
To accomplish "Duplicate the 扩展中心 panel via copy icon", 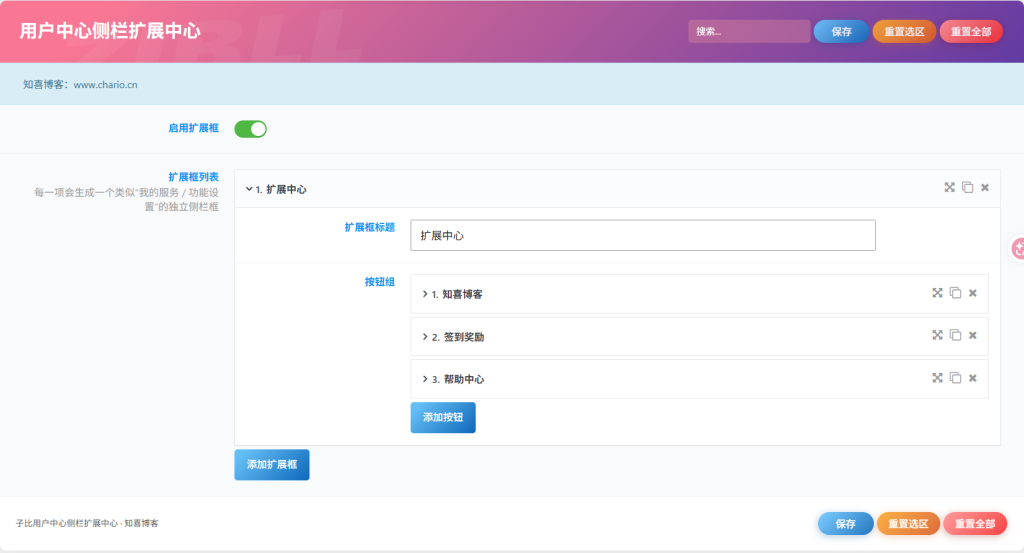I will pos(967,187).
